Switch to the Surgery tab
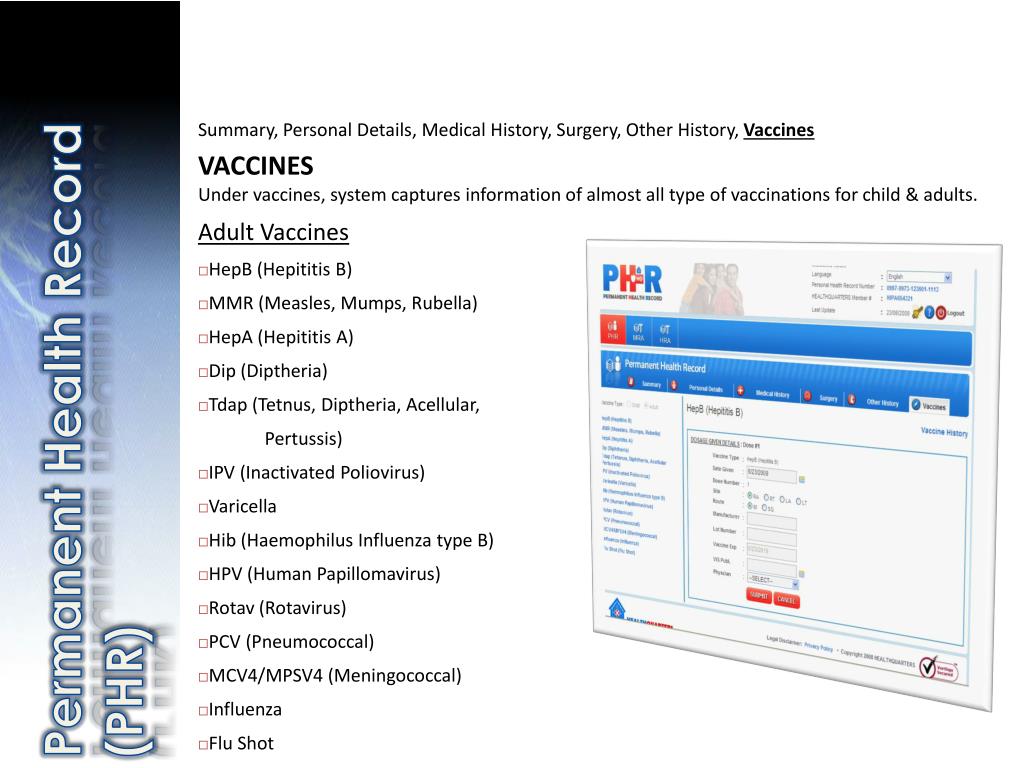Screen dimensions: 1024x768 [828, 398]
